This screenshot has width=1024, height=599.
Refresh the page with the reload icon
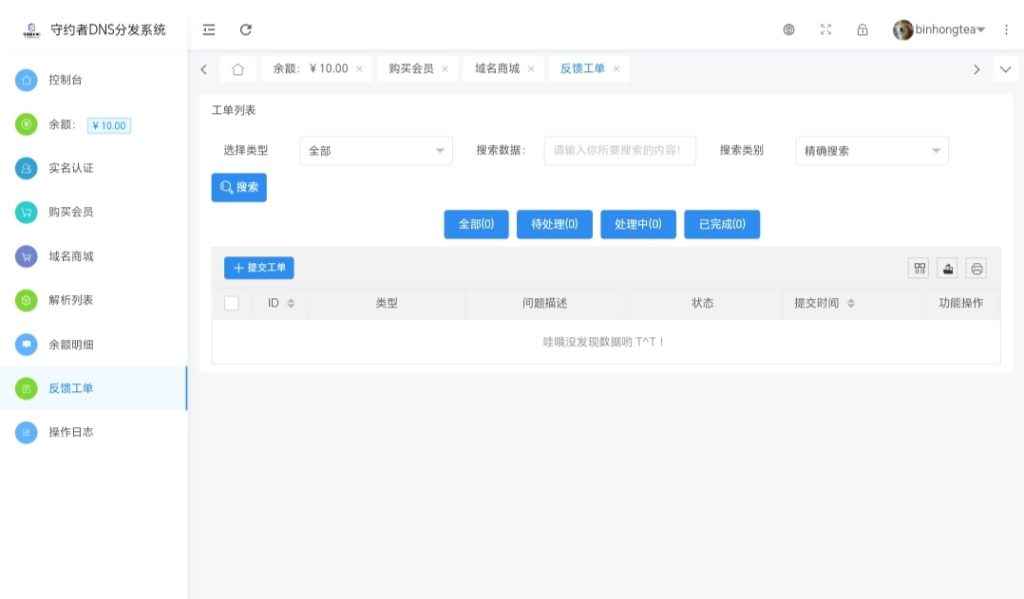(246, 29)
